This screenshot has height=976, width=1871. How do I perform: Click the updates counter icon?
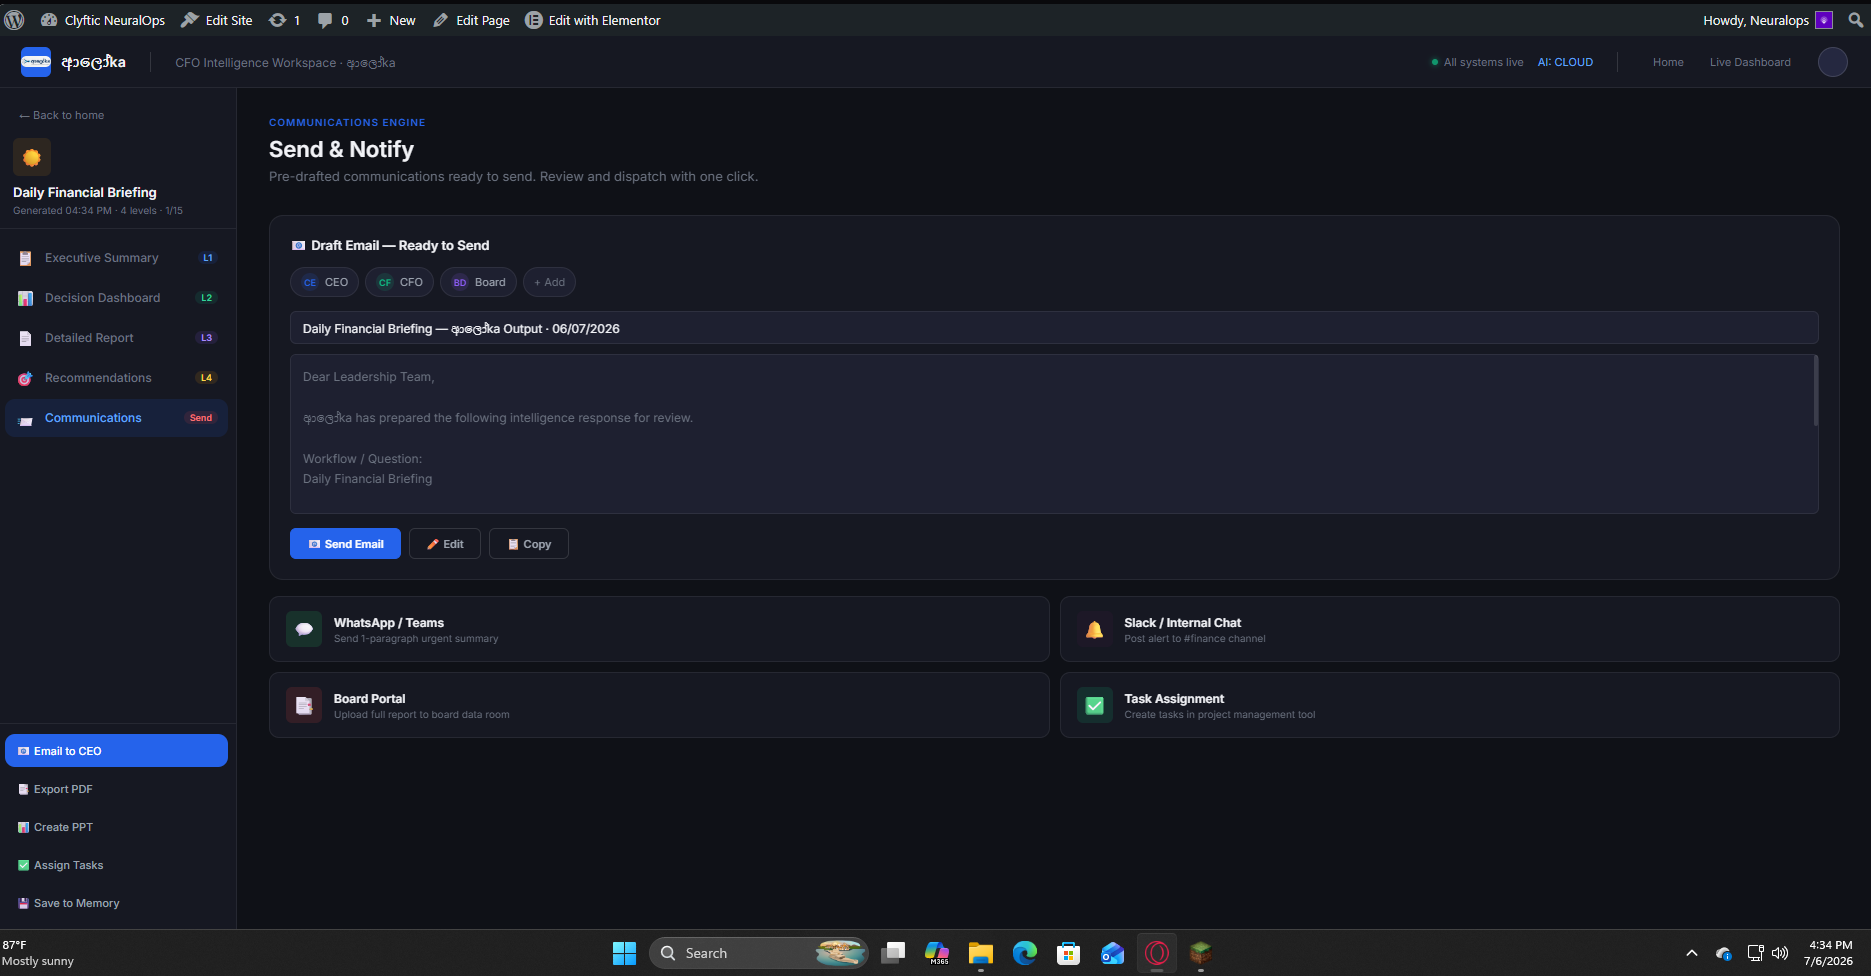point(285,20)
